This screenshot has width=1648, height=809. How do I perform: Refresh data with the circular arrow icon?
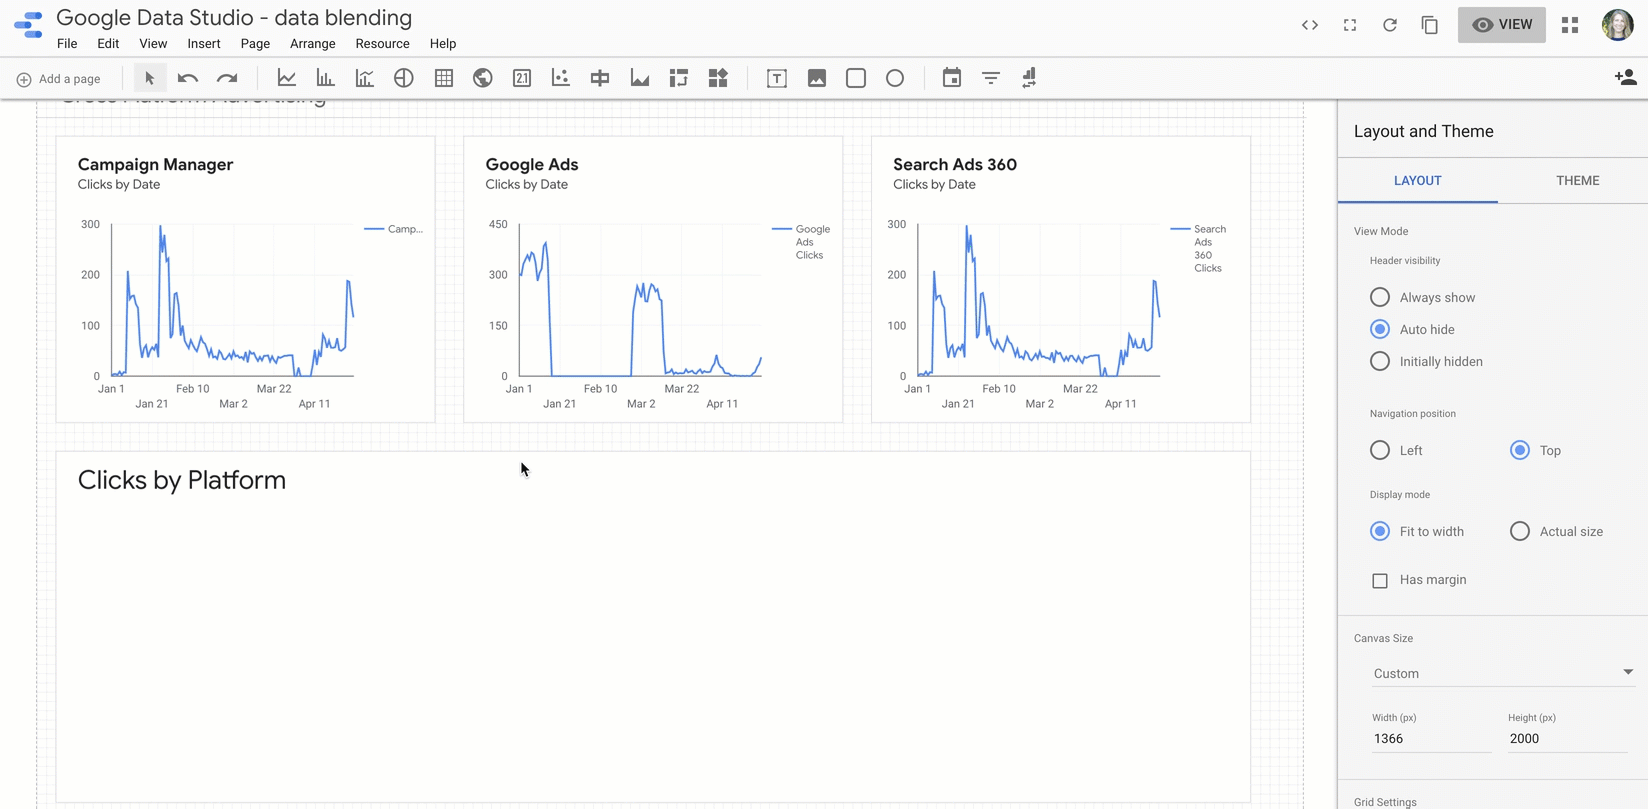click(1390, 25)
